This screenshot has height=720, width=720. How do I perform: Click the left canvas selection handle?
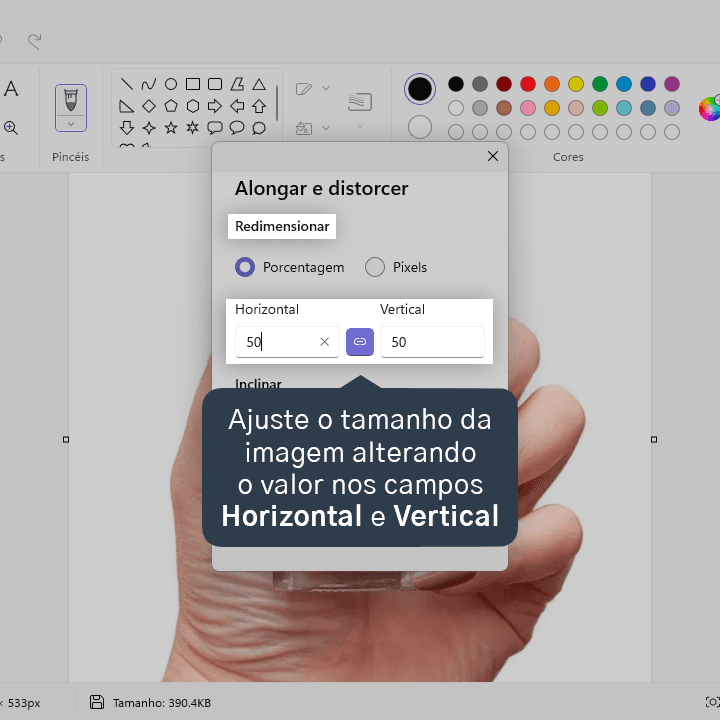66,439
